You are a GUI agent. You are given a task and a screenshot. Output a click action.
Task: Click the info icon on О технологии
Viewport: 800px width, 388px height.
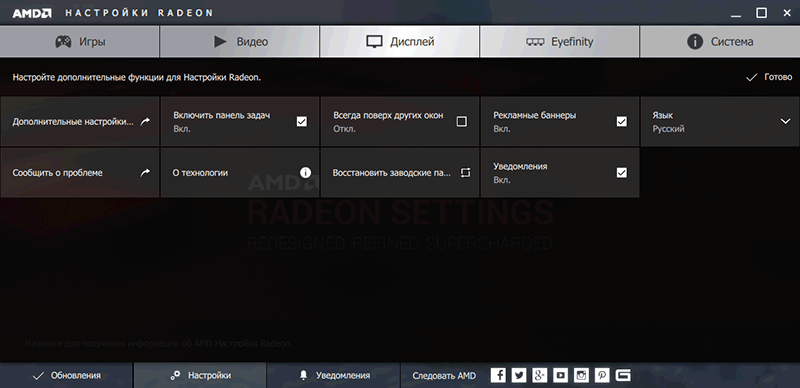pos(305,173)
